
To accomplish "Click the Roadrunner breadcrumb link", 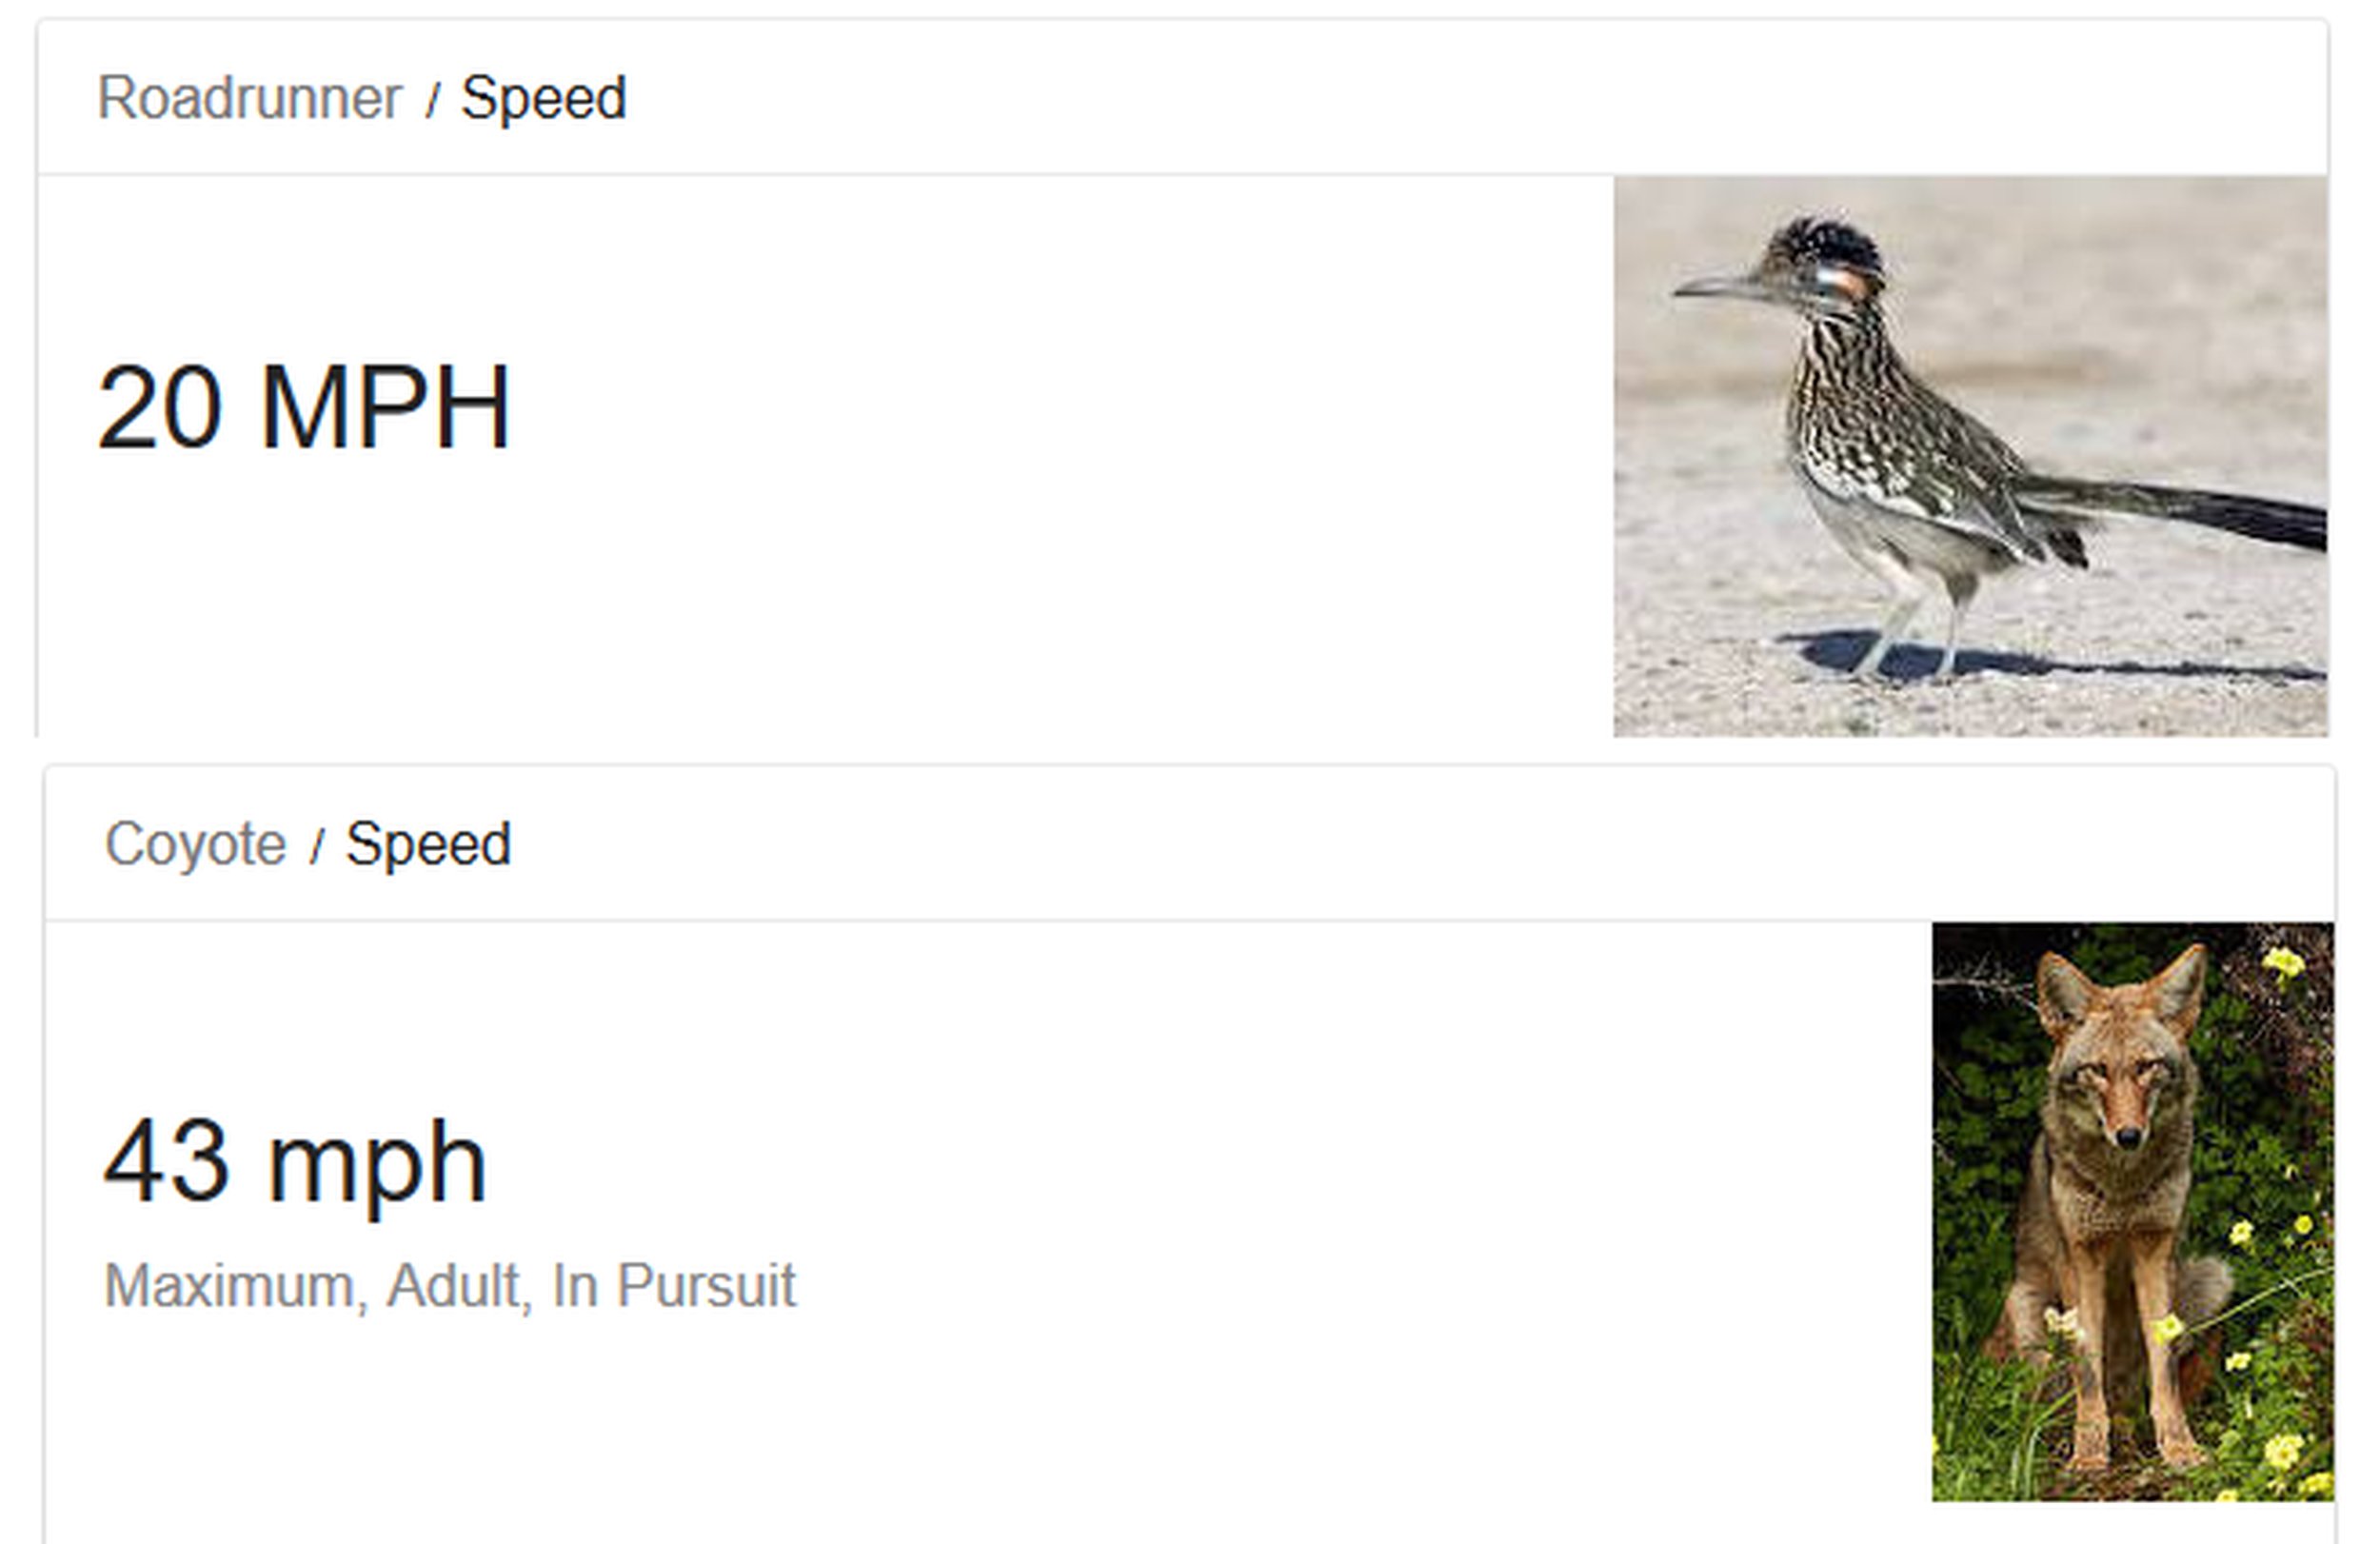I will pos(249,98).
